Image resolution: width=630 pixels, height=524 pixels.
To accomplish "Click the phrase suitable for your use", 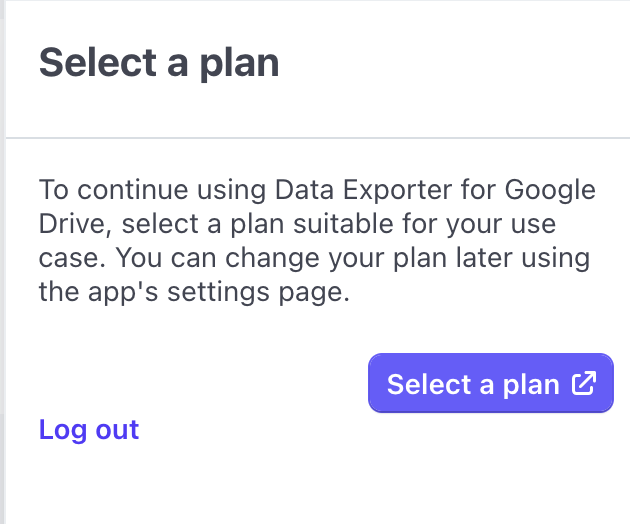I will click(424, 224).
